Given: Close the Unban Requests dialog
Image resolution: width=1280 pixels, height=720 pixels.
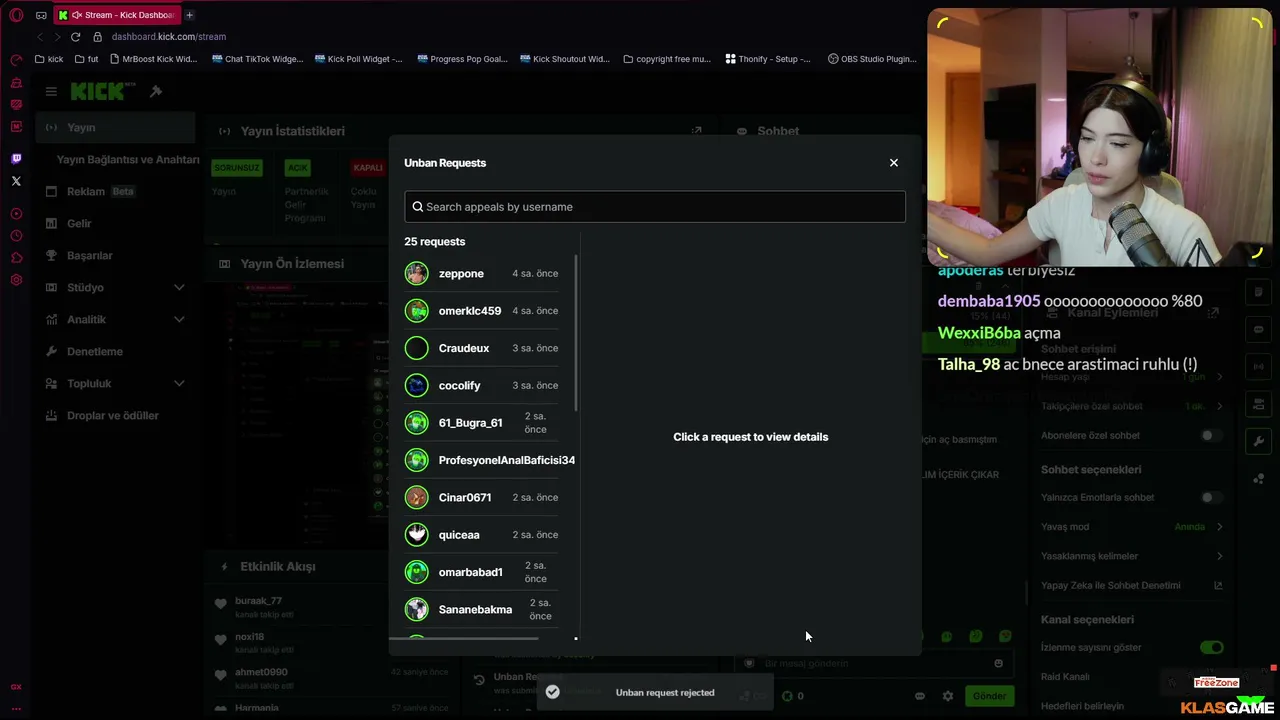Looking at the screenshot, I should coord(894,163).
